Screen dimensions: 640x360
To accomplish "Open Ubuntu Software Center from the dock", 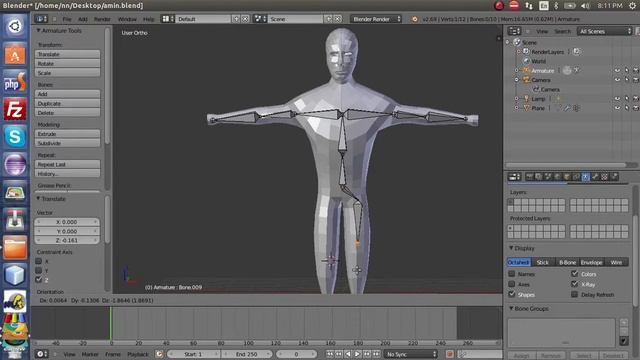I will point(15,54).
